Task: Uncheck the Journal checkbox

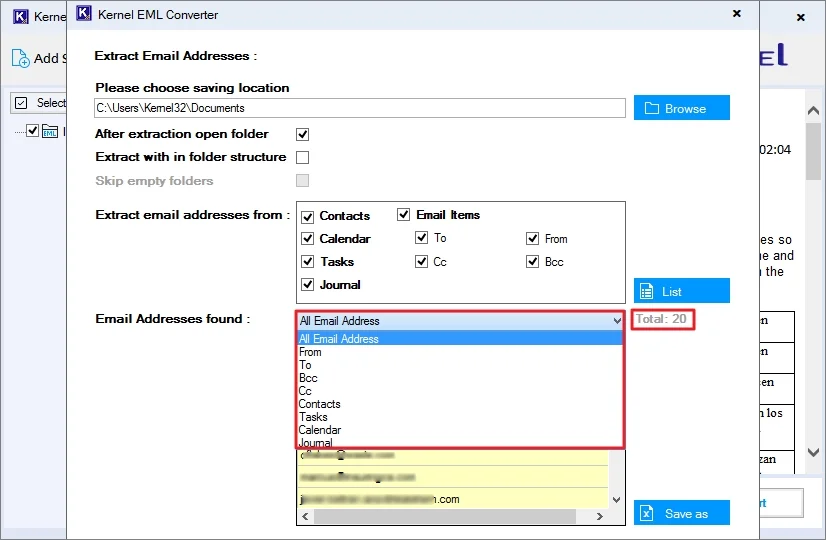Action: point(308,285)
